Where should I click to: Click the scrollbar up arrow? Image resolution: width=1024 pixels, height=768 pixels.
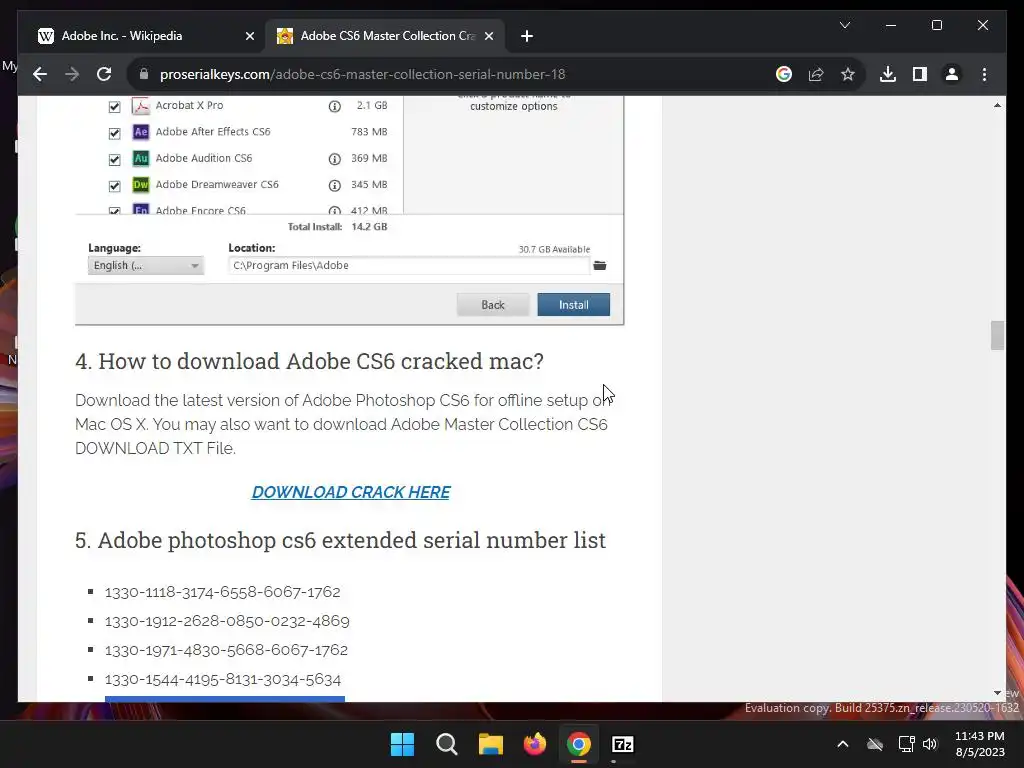[x=997, y=105]
